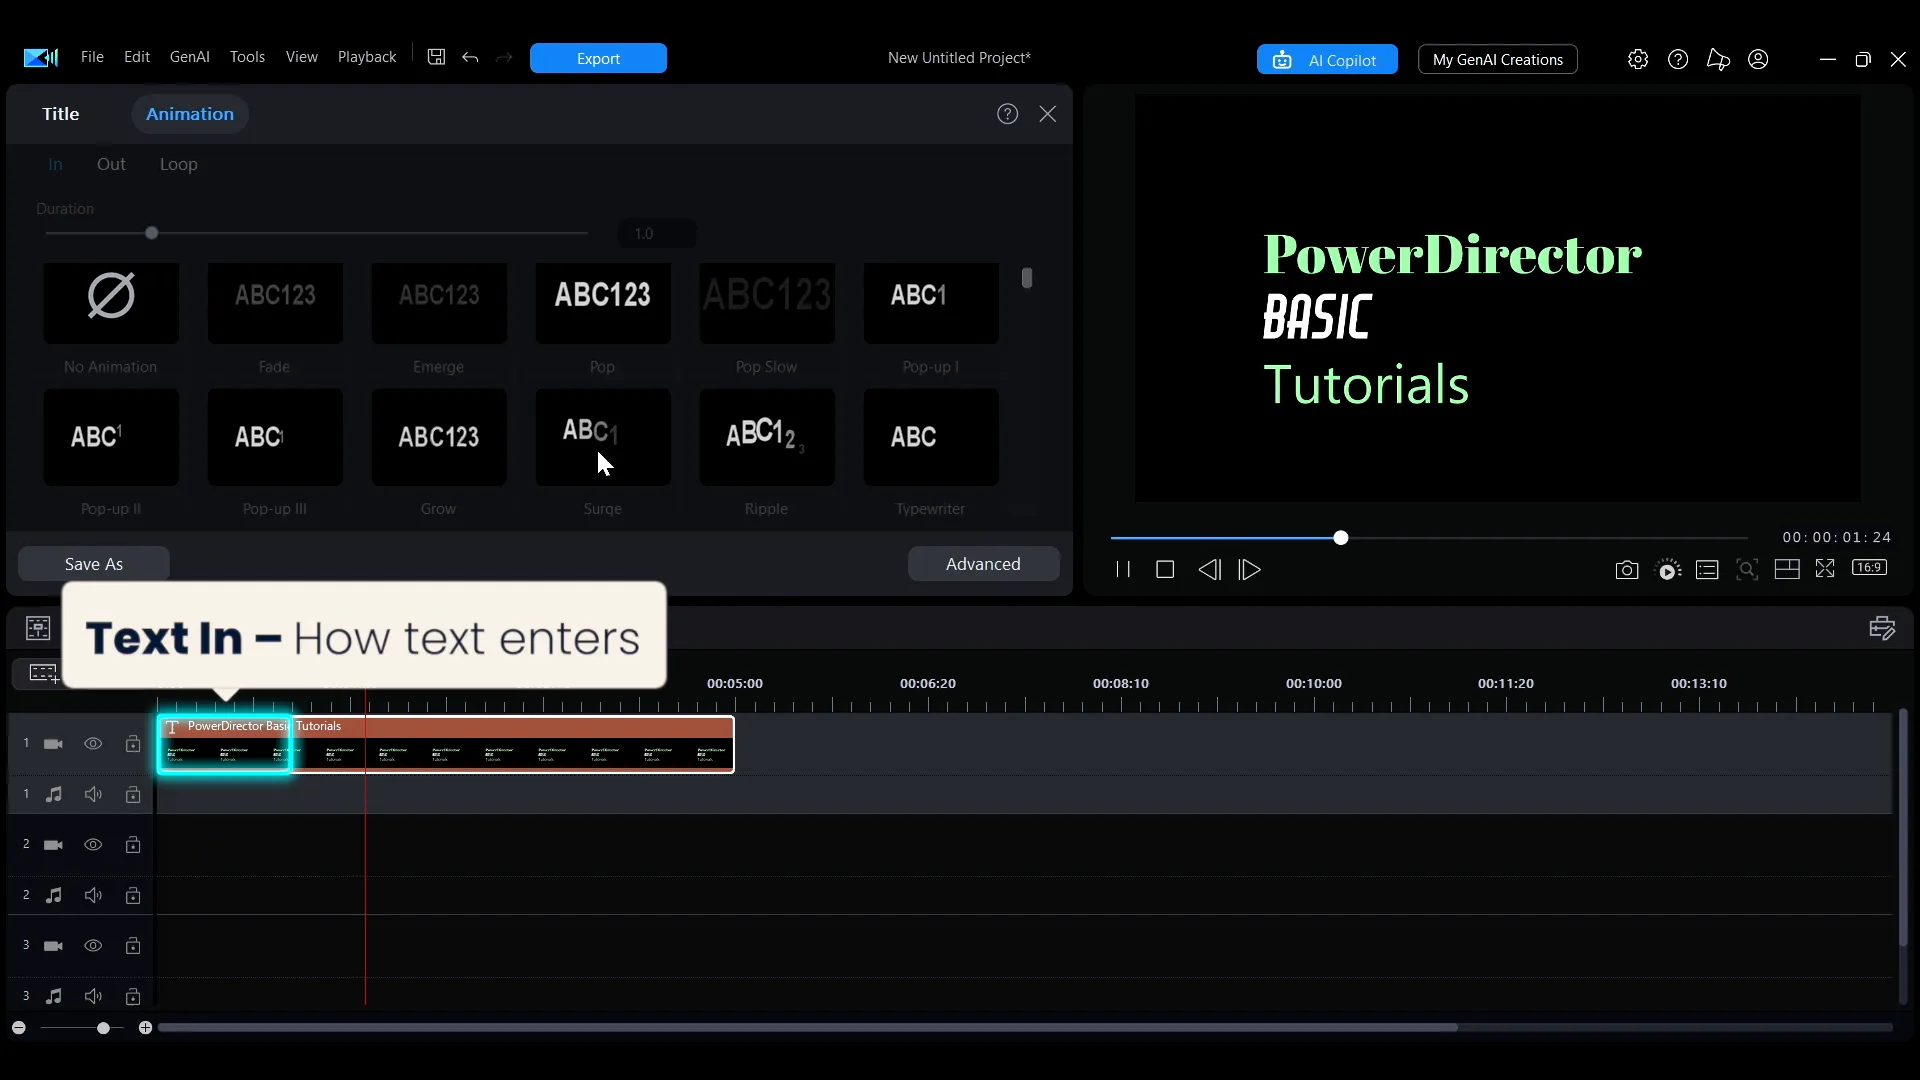Viewport: 1920px width, 1080px height.
Task: Click the Export button
Action: [x=598, y=58]
